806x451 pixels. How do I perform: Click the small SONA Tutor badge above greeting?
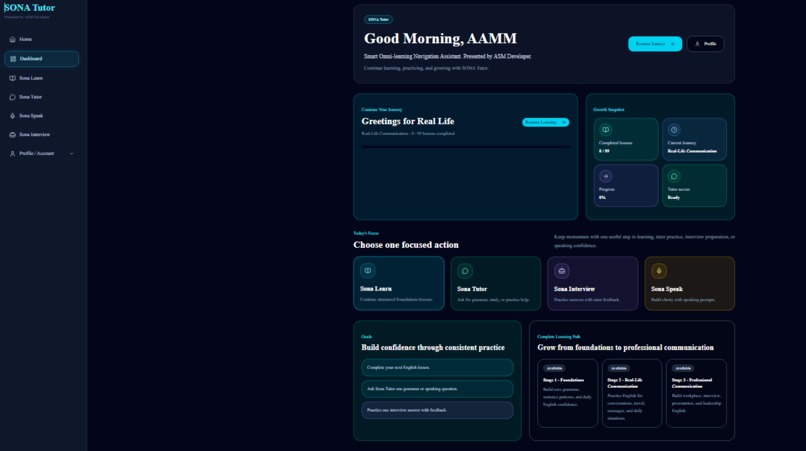(x=378, y=20)
